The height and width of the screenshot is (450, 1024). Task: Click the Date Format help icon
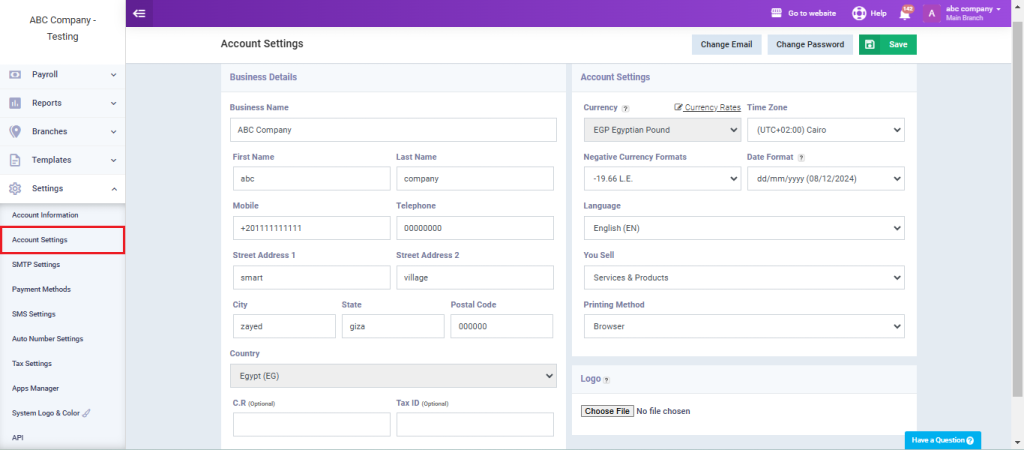pyautogui.click(x=801, y=157)
